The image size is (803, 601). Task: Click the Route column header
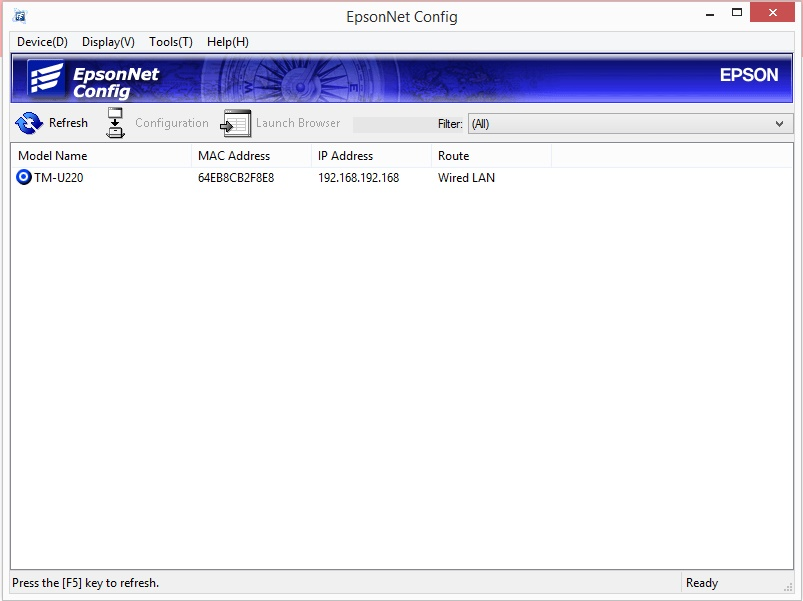[x=490, y=156]
